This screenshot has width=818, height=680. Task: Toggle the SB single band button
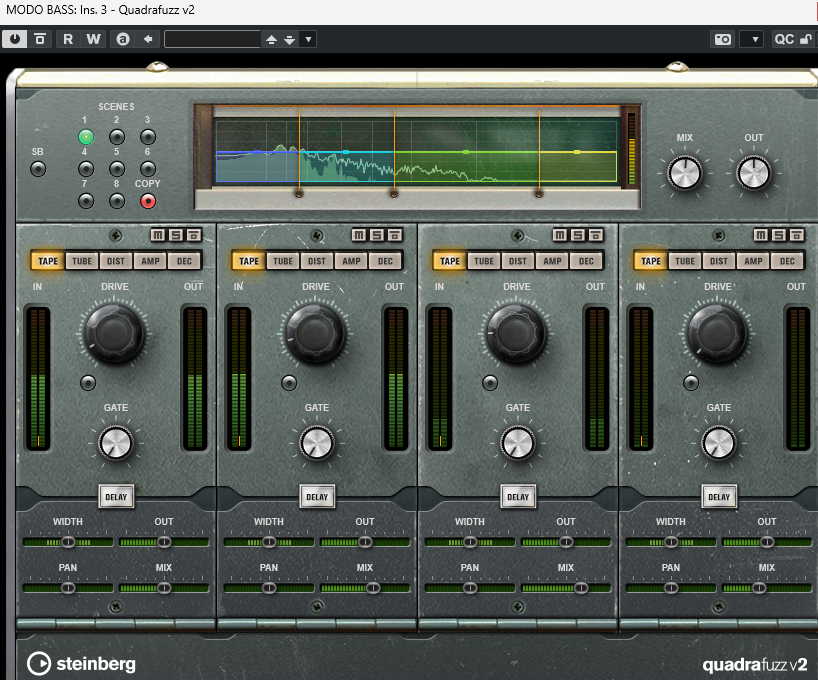[x=38, y=169]
